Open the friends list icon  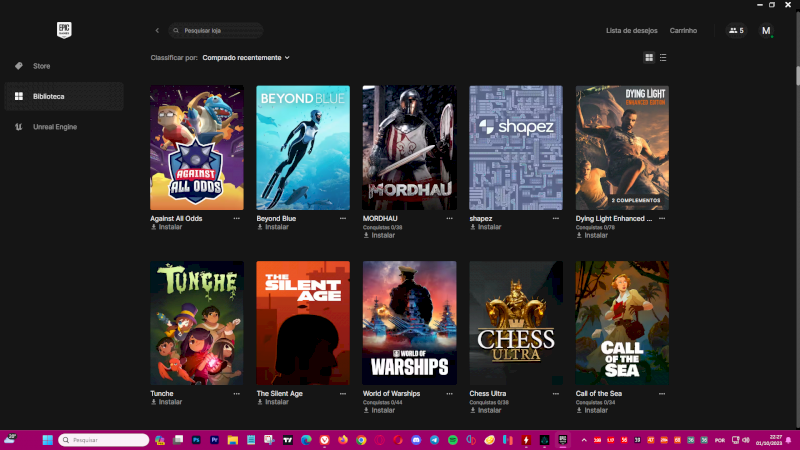[736, 31]
